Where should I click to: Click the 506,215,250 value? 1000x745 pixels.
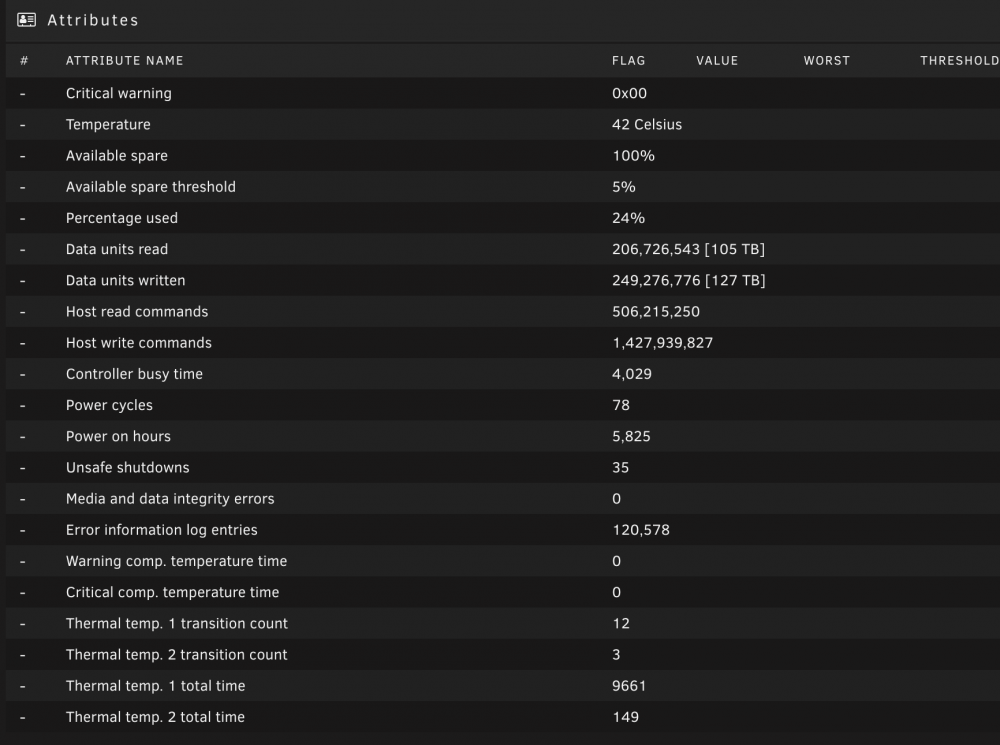[x=656, y=312]
